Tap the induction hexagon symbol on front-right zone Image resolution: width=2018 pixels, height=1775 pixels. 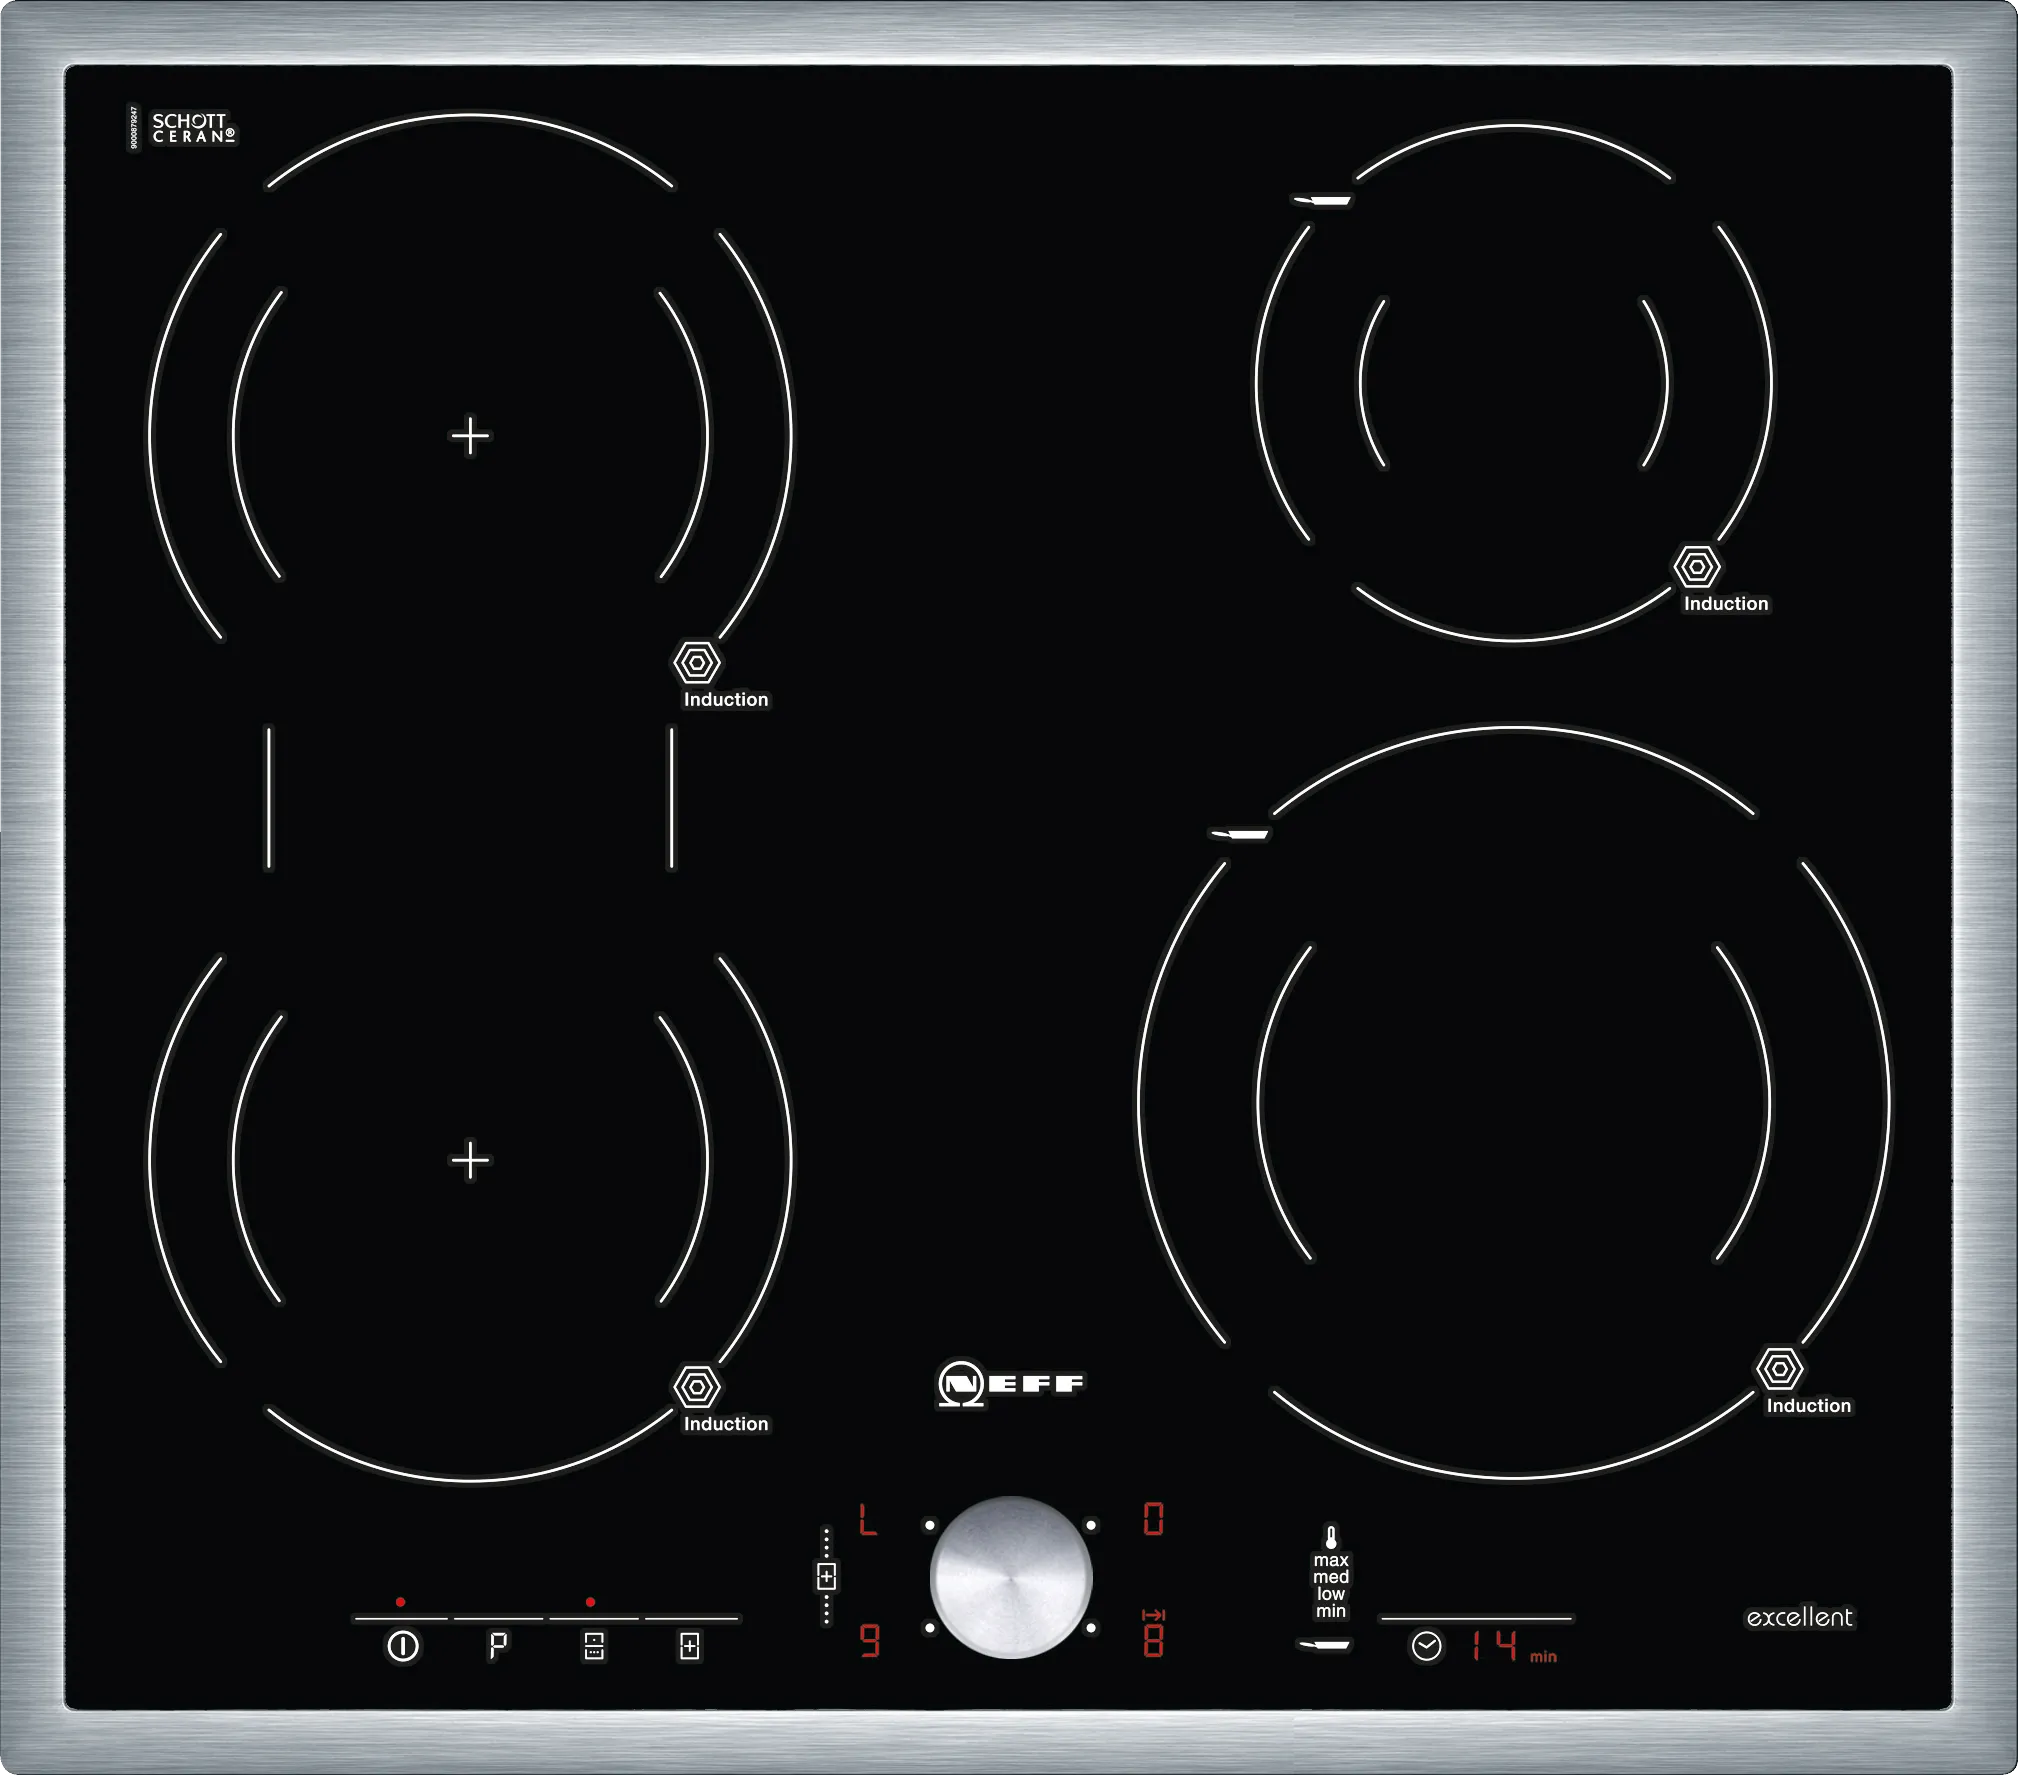point(1780,1369)
